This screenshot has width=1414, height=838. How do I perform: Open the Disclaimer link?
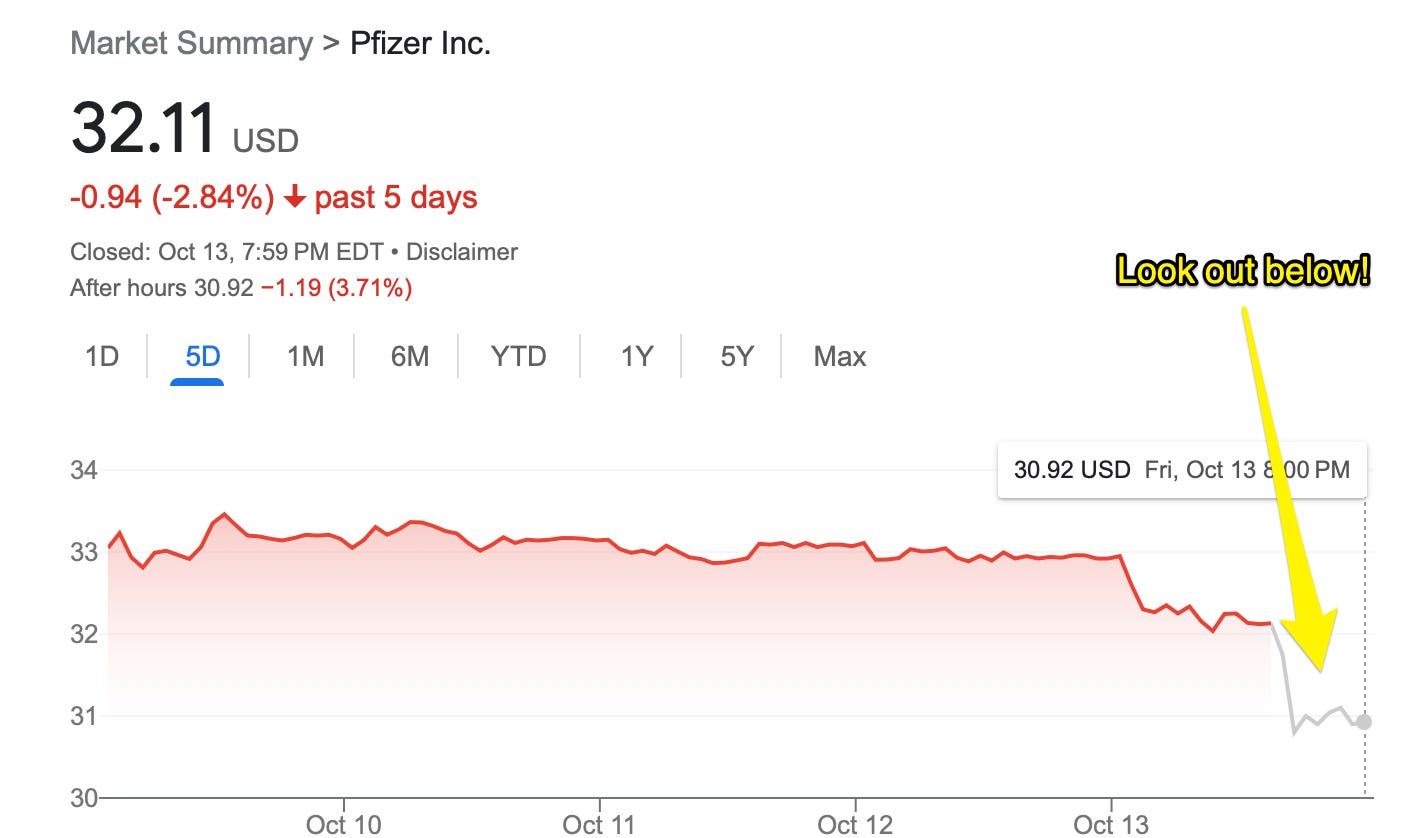click(462, 252)
